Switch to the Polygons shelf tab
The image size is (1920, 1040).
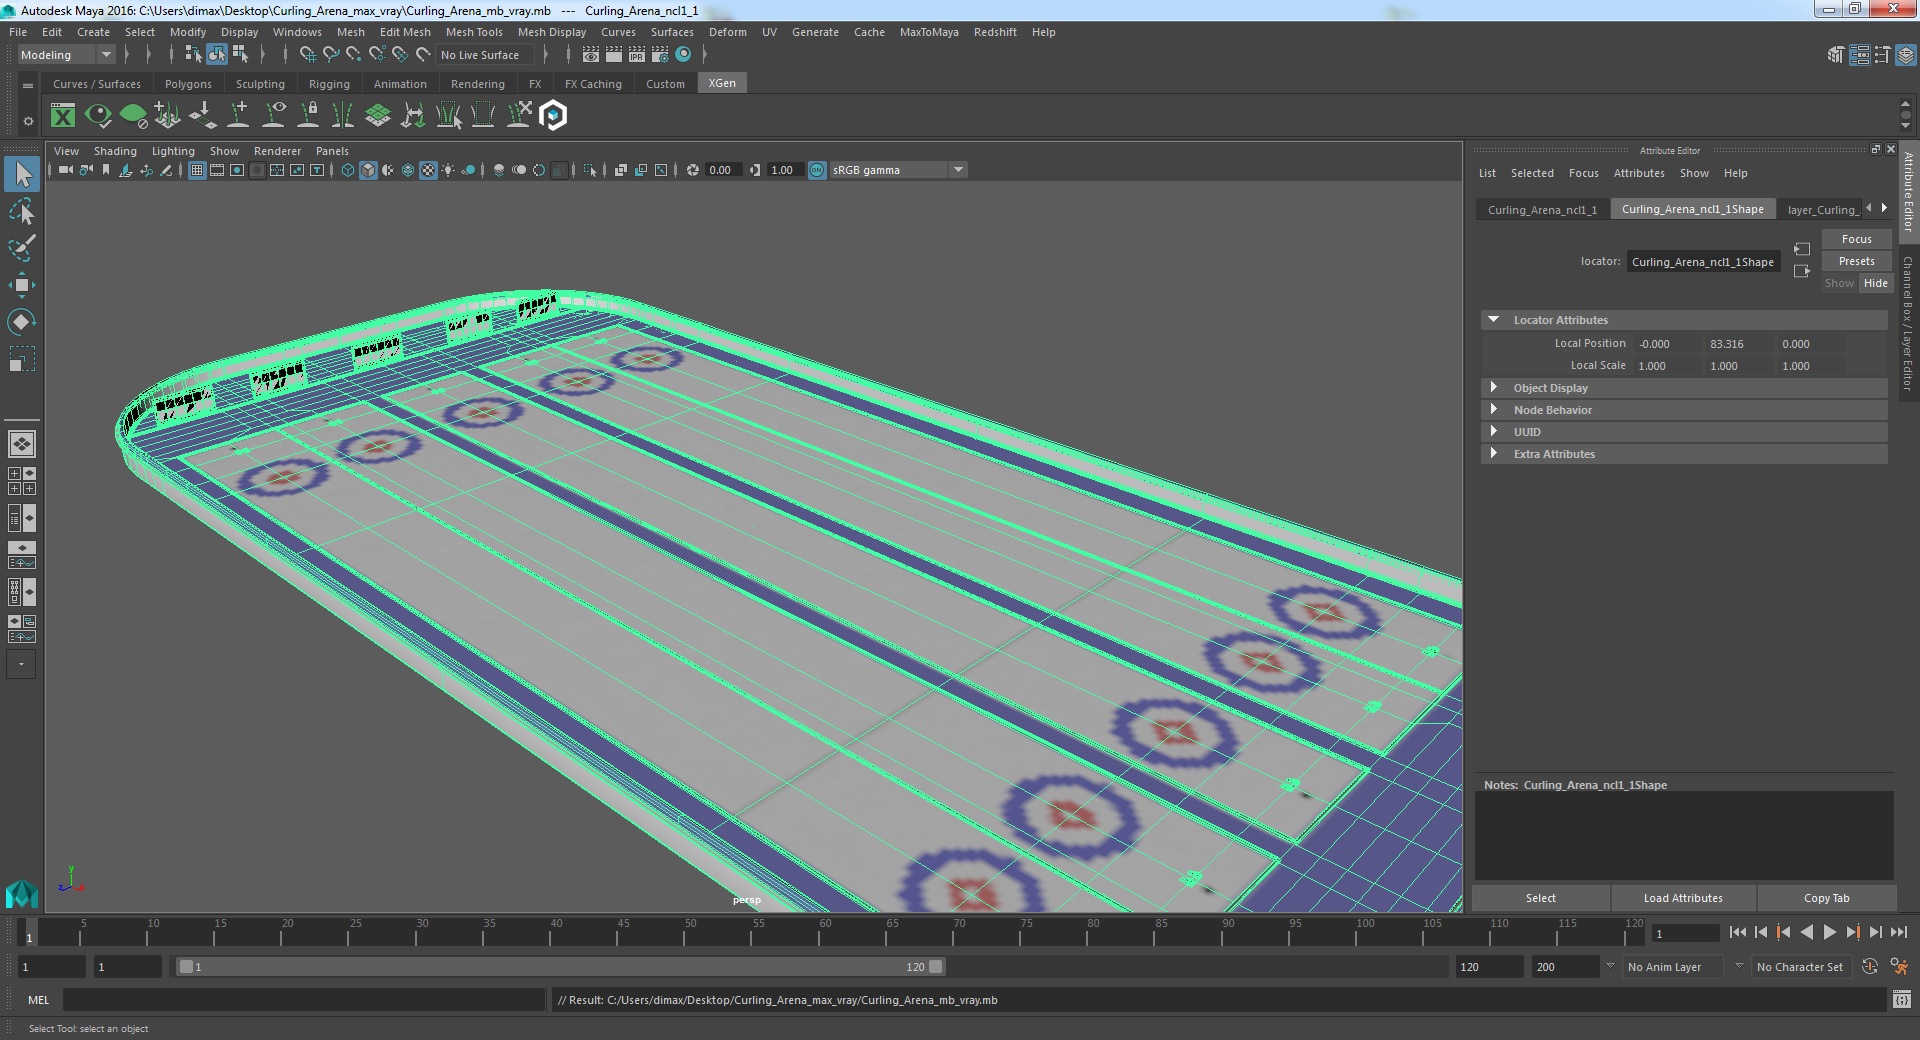pos(188,84)
